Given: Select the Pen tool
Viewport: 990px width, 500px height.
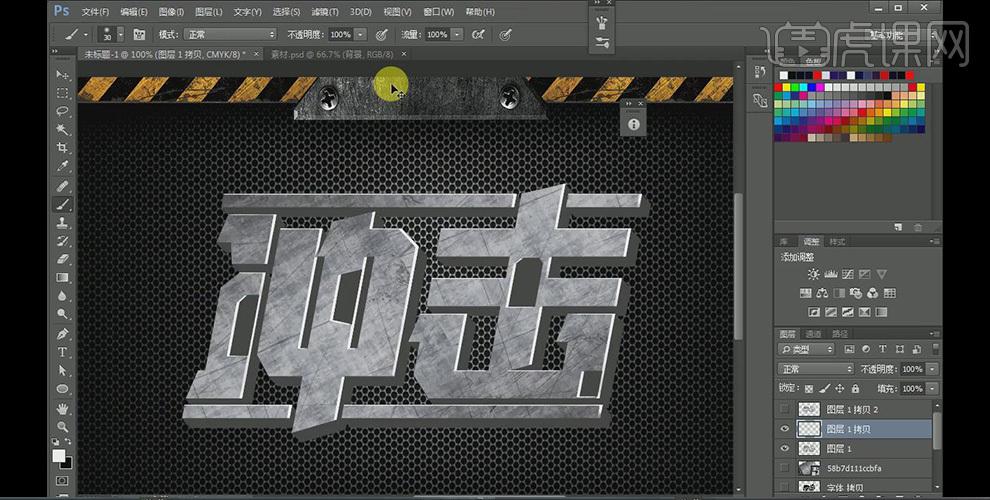Looking at the screenshot, I should pos(63,334).
